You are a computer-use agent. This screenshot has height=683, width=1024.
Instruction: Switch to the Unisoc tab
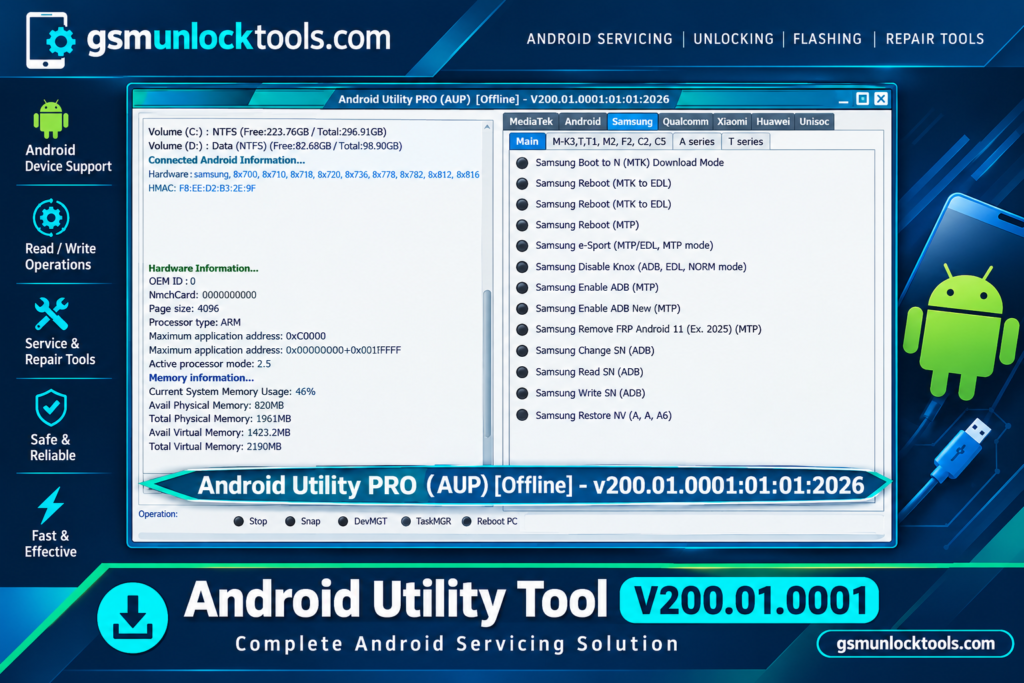[x=814, y=121]
